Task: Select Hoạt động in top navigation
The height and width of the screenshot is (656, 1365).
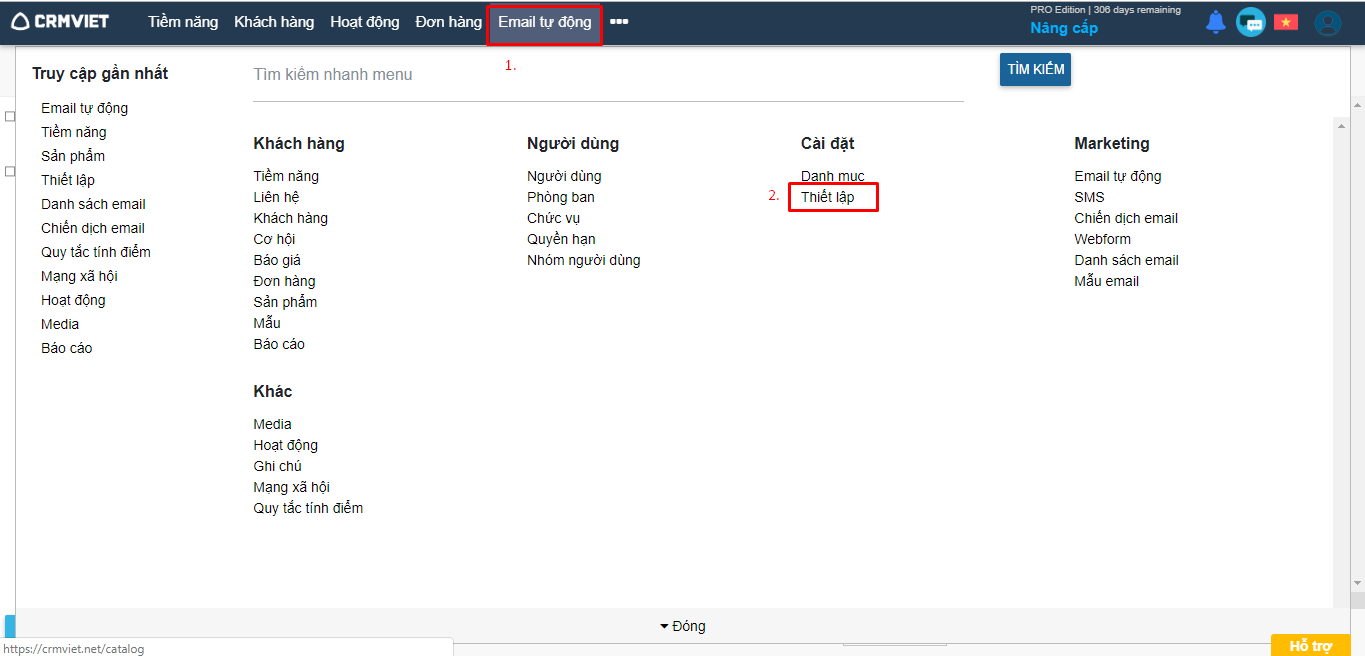Action: pos(364,22)
